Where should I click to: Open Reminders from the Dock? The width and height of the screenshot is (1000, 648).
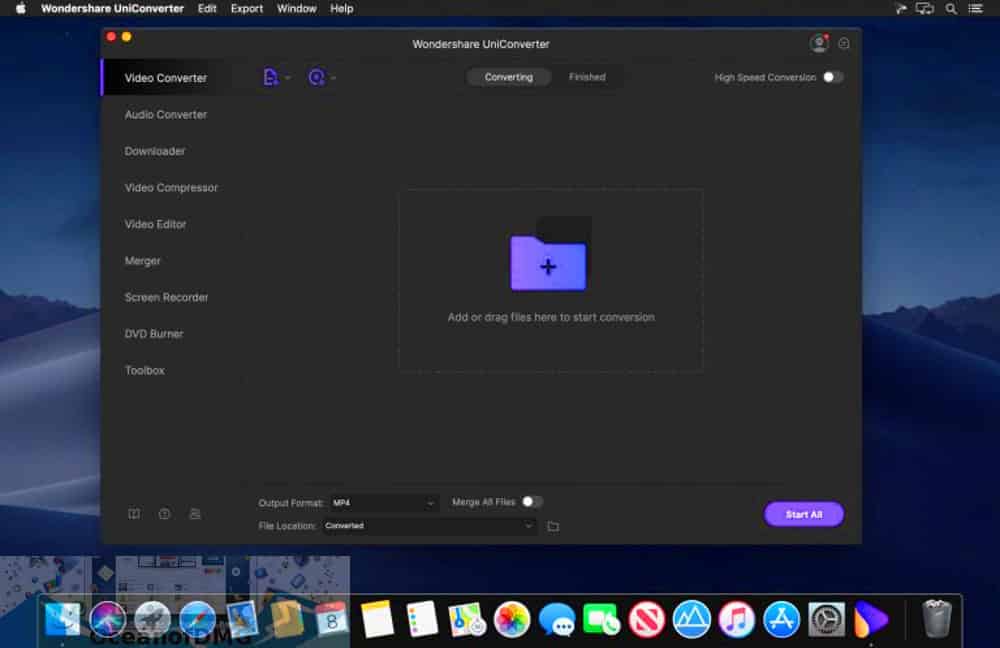(422, 619)
